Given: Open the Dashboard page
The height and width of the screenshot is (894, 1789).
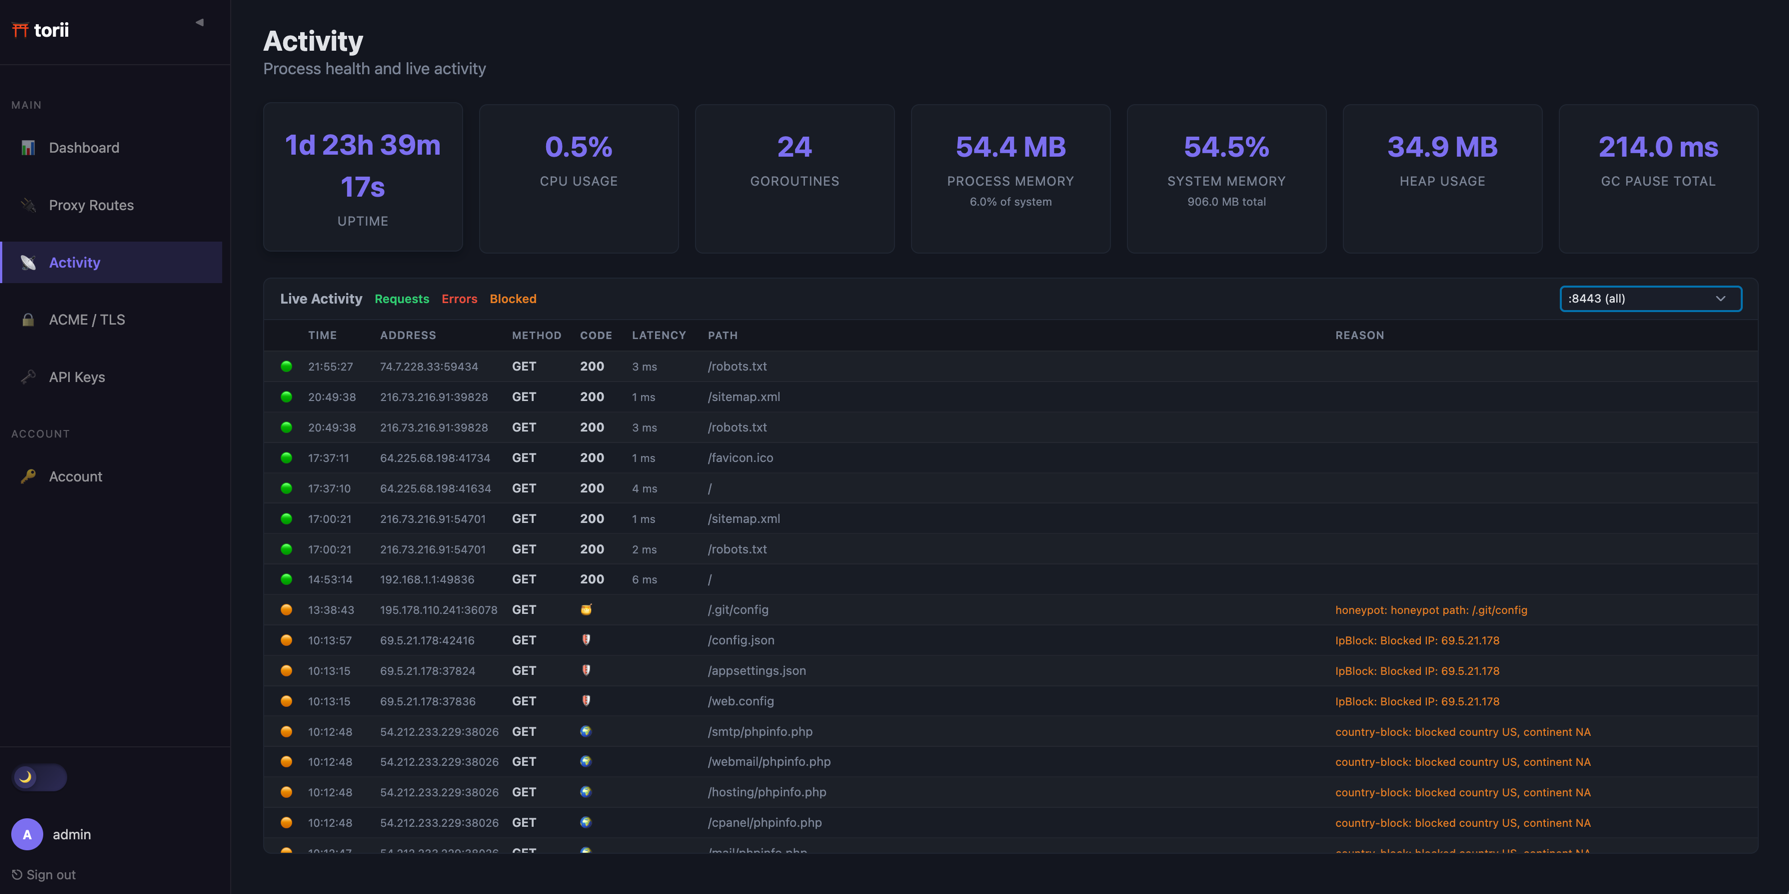Looking at the screenshot, I should tap(112, 148).
